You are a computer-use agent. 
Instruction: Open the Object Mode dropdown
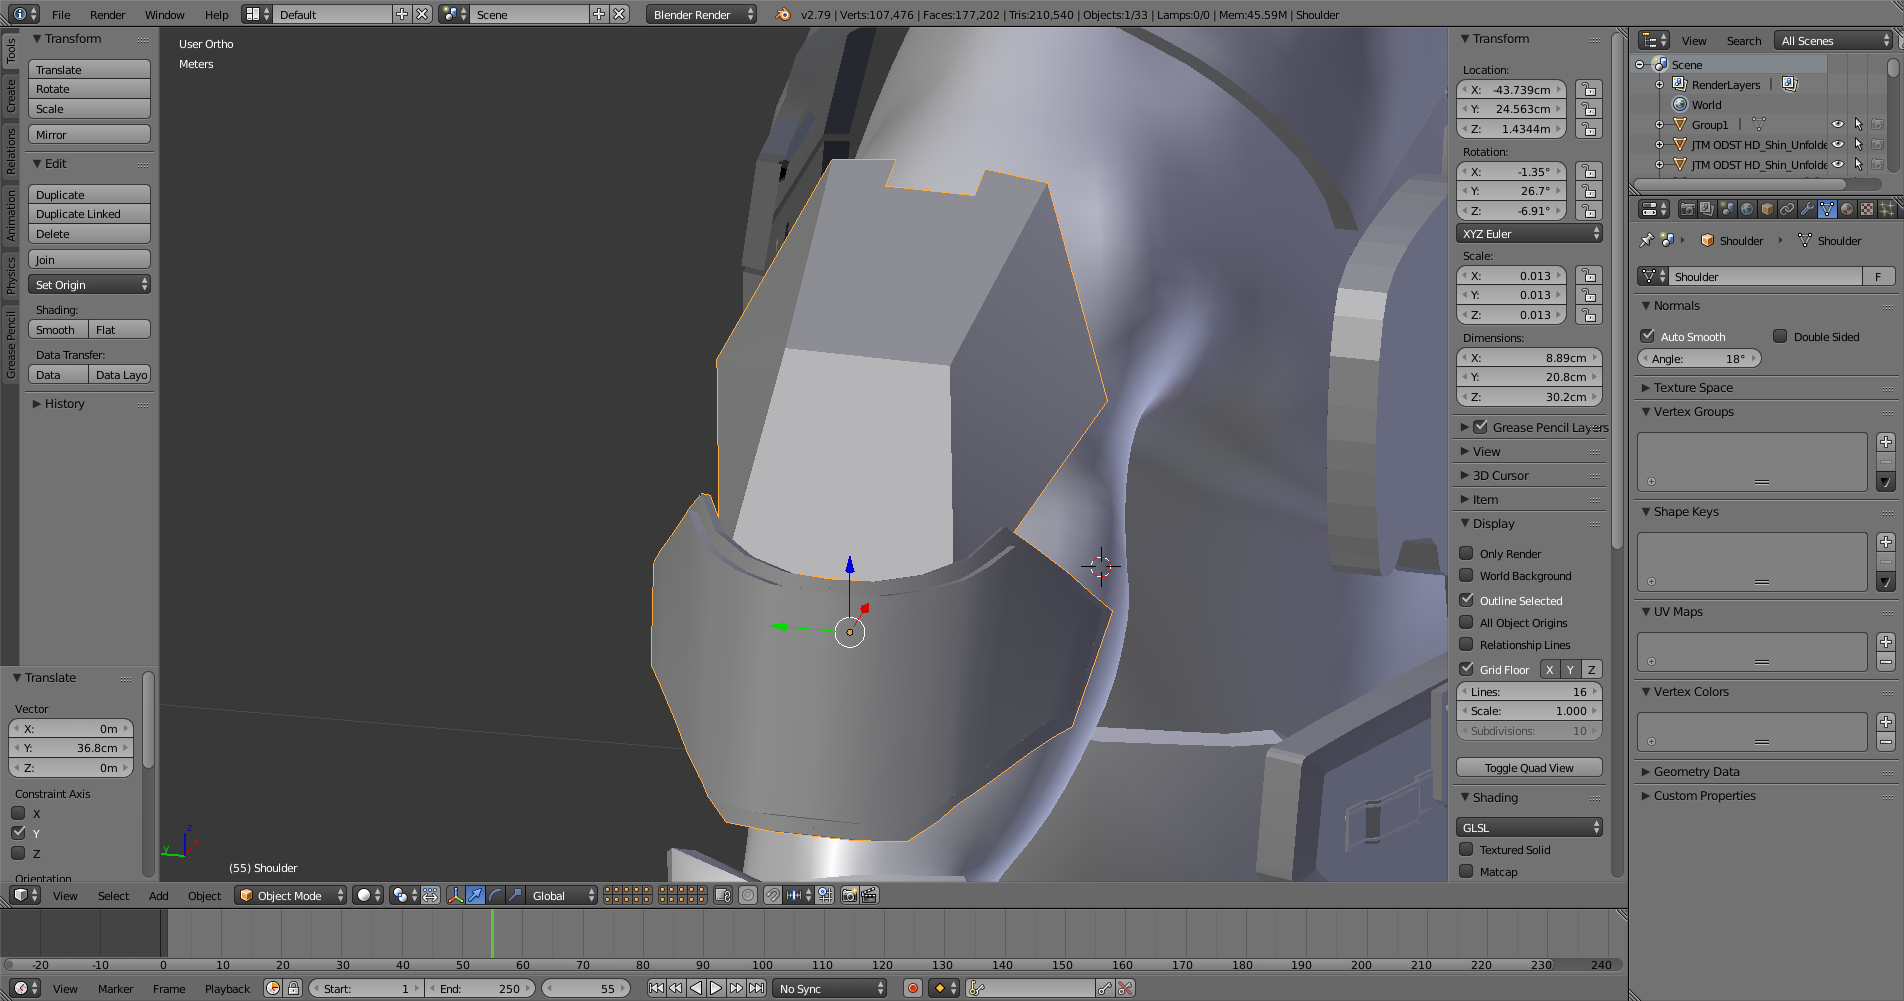(x=291, y=895)
